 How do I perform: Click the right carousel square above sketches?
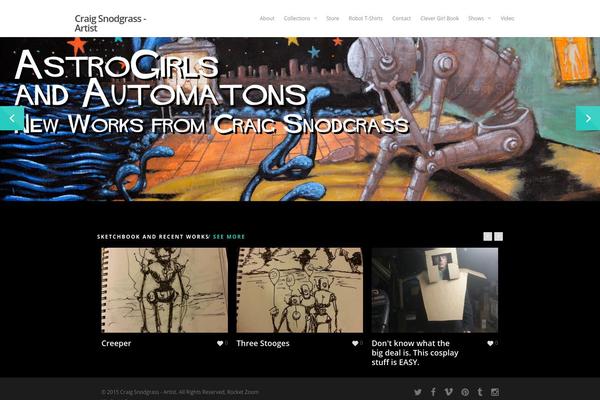point(498,237)
